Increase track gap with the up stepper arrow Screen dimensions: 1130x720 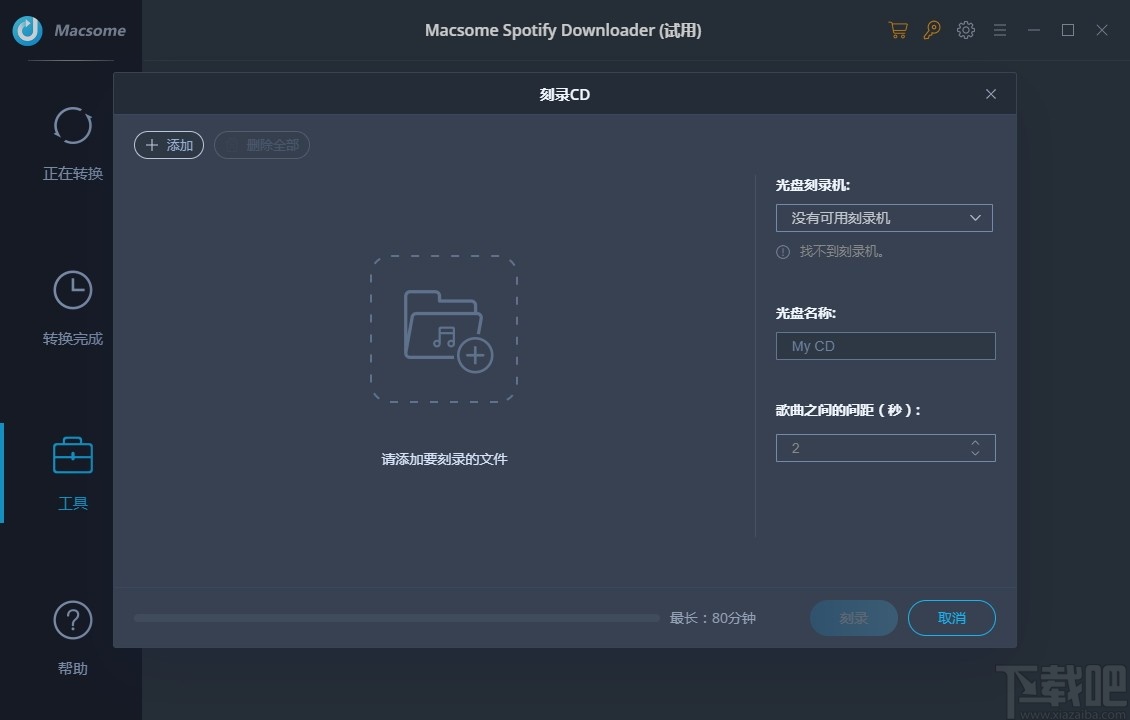pyautogui.click(x=975, y=442)
